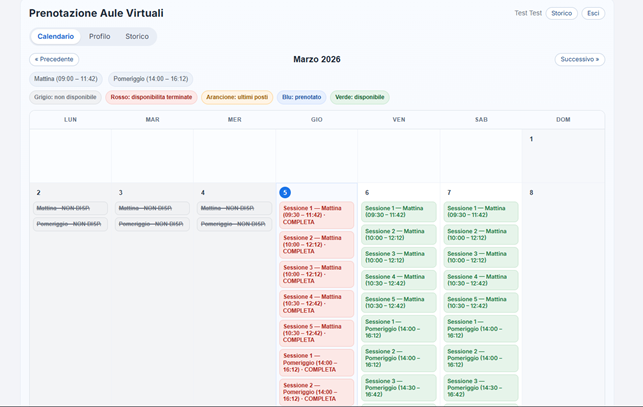643x407 pixels.
Task: Book Sessione 1 Mattina on Friday 6
Action: click(x=398, y=212)
